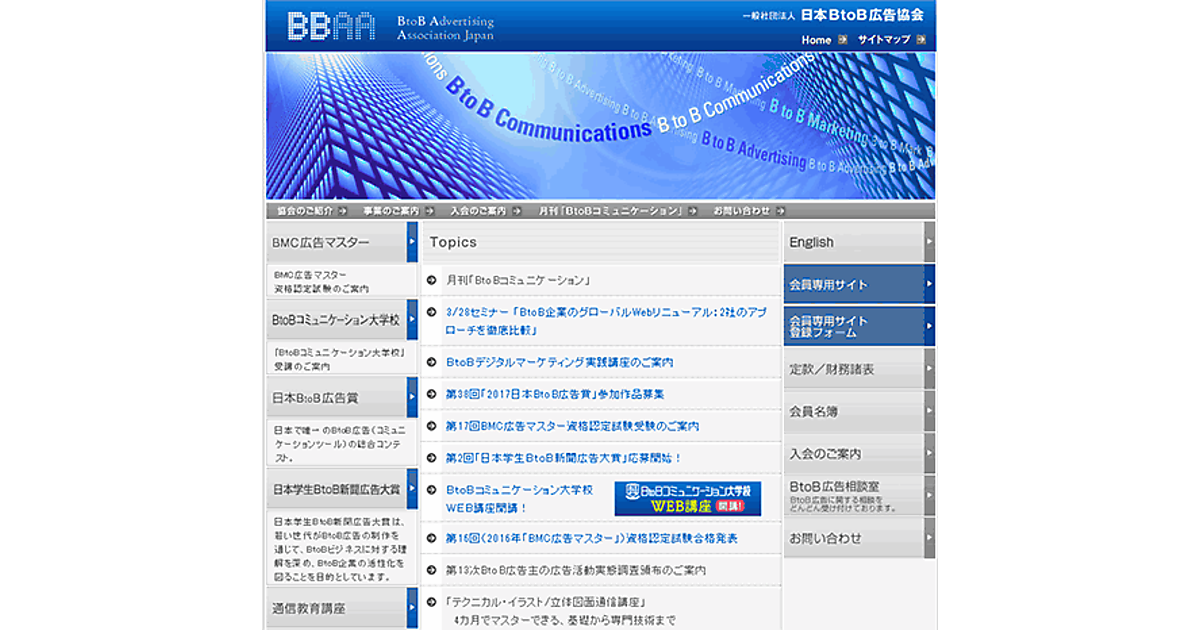Click the arrow icon beside サイトマップ
This screenshot has height=630, width=1200.
point(921,40)
